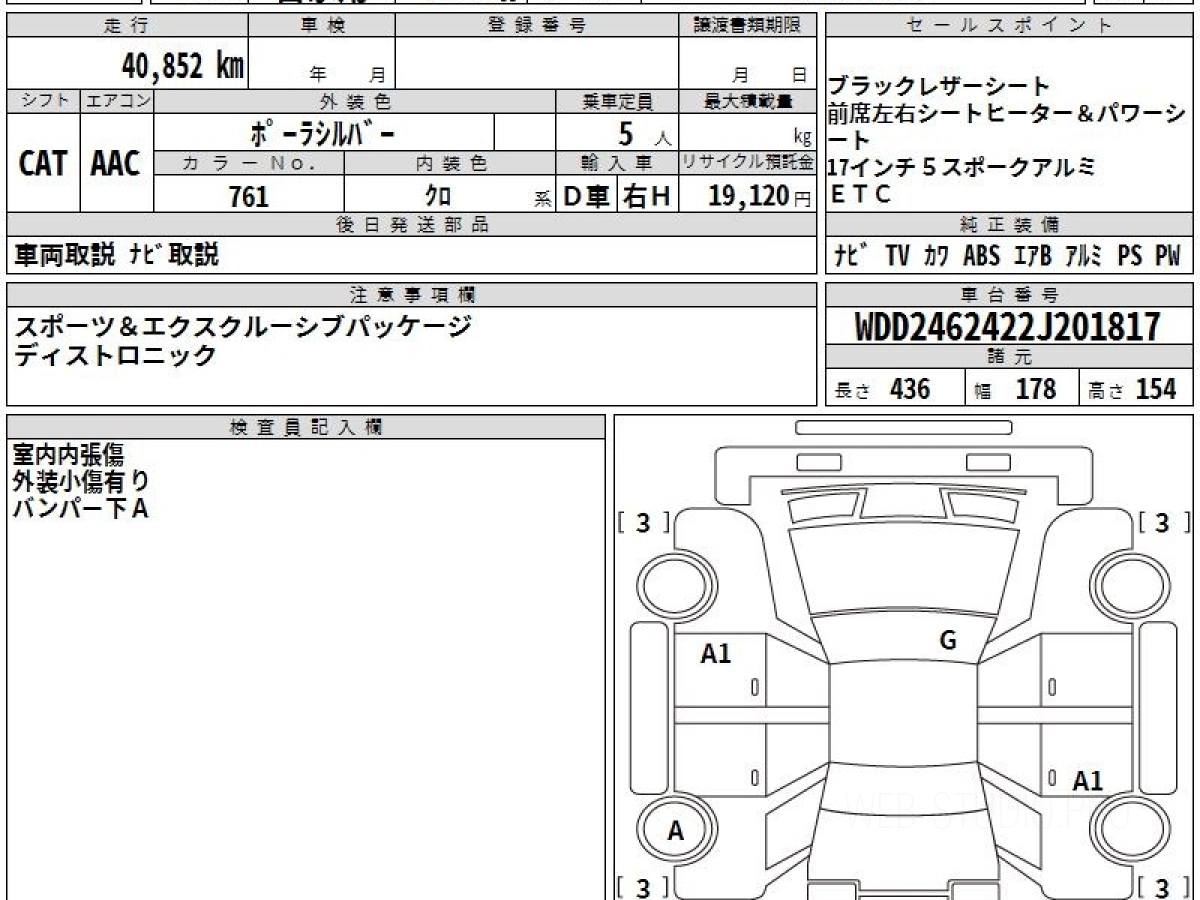Select the PS equipment item
This screenshot has height=900, width=1200.
(1130, 256)
